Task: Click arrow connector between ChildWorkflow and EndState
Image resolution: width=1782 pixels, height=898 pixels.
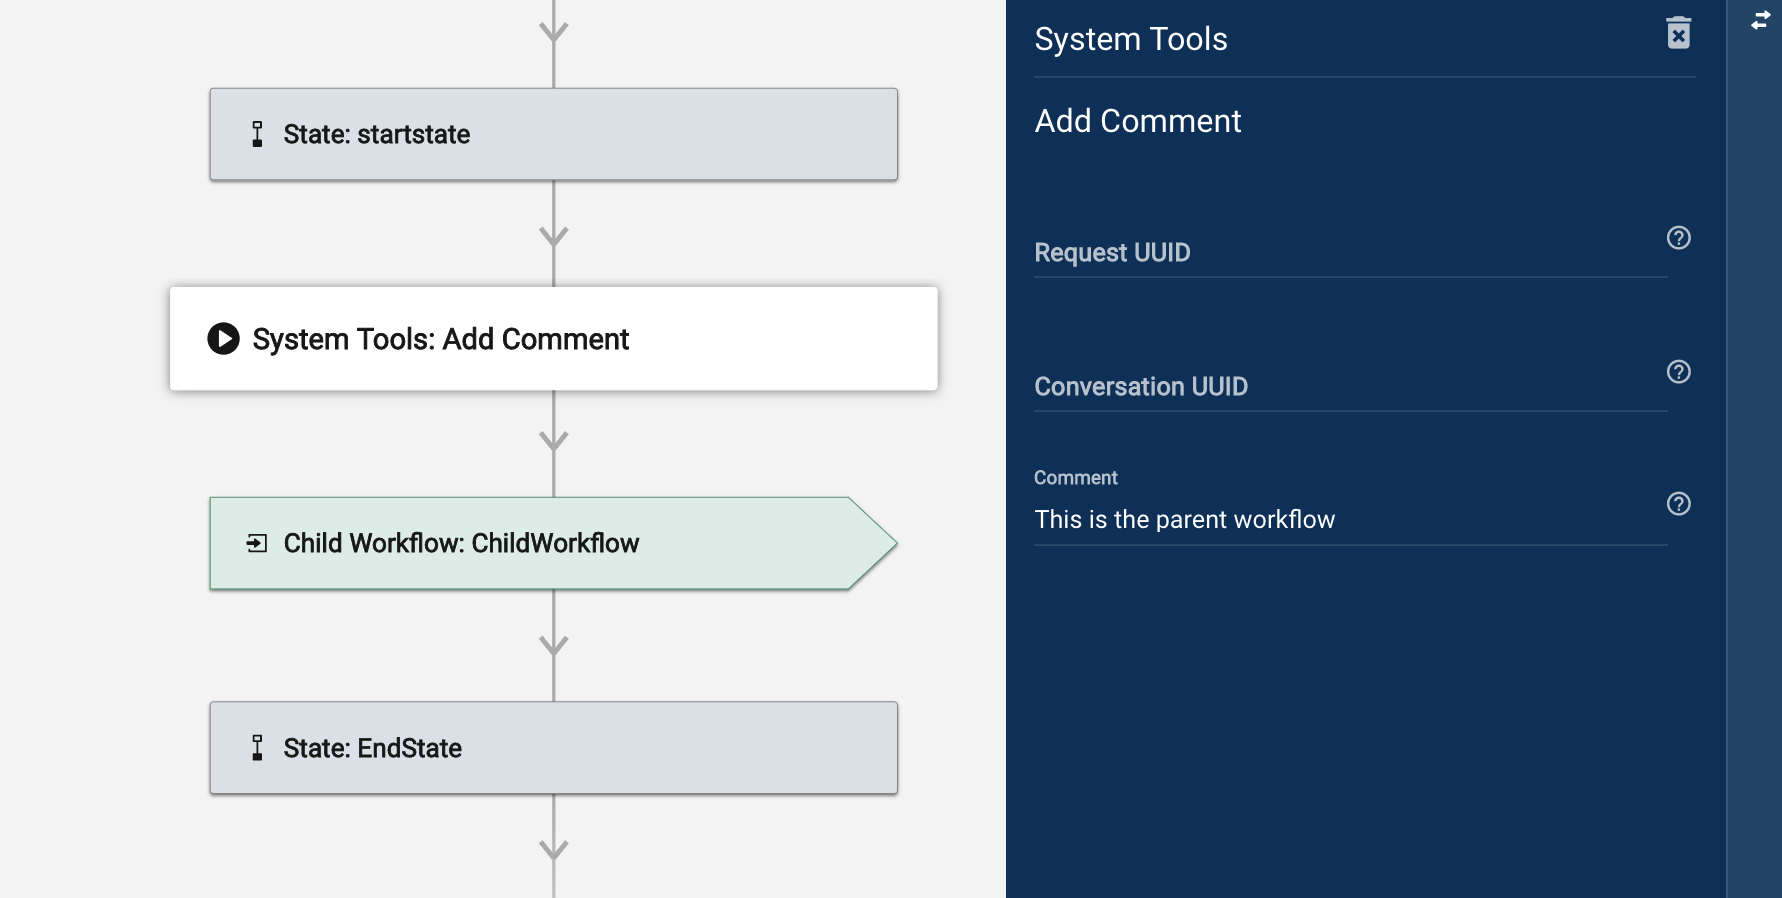Action: click(x=553, y=645)
